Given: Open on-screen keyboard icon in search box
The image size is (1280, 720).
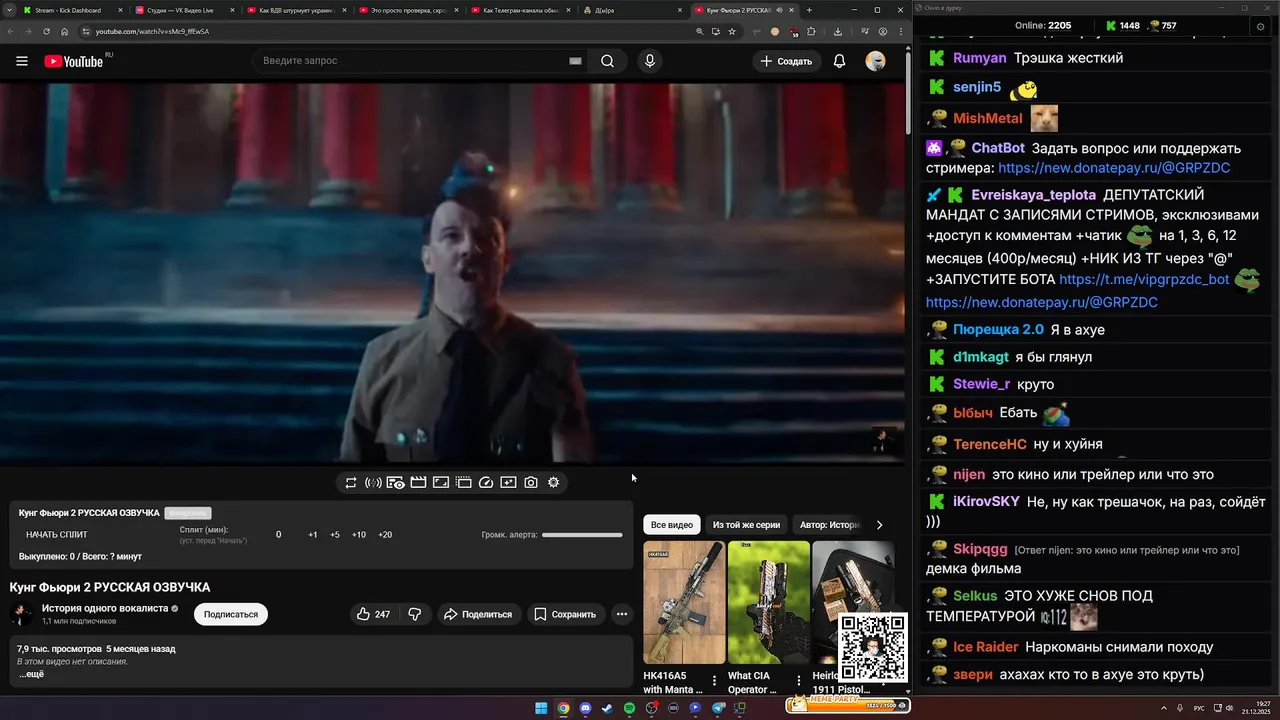Looking at the screenshot, I should (575, 61).
